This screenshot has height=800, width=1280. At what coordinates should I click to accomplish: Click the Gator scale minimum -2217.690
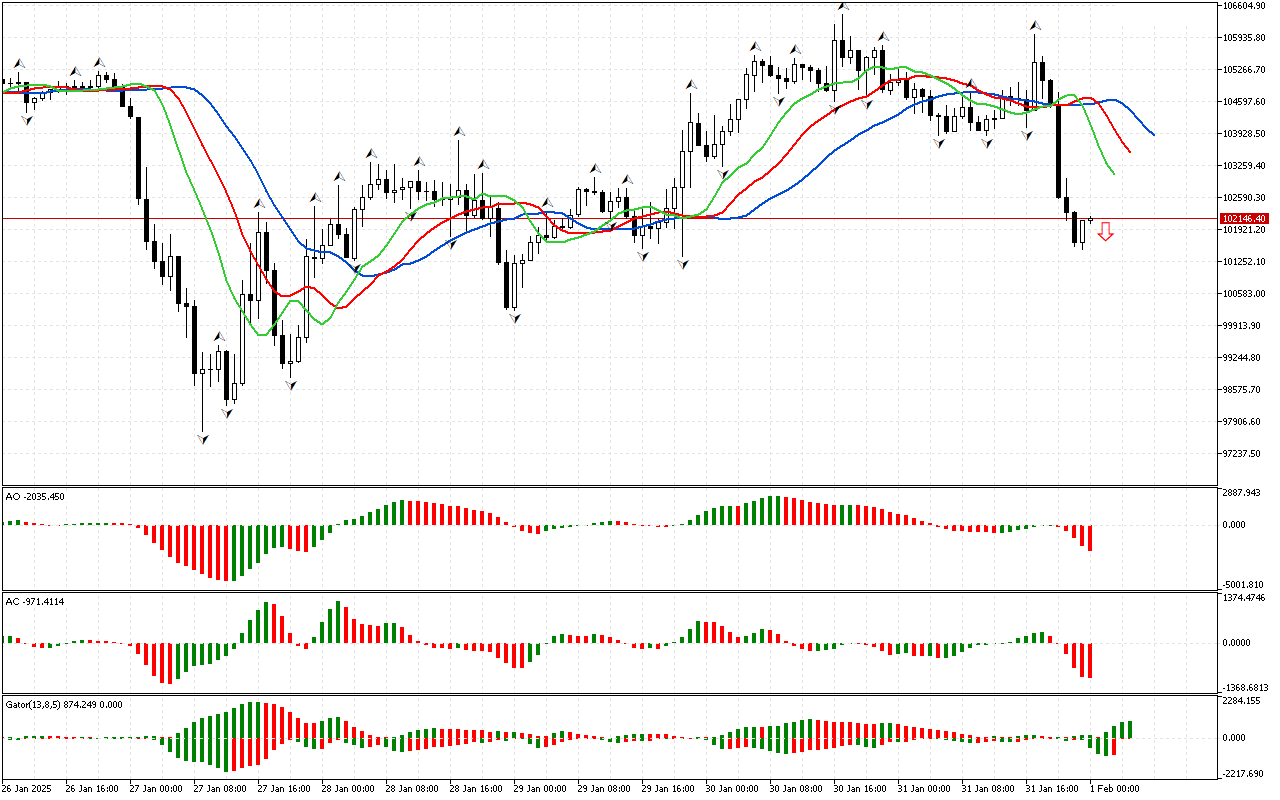(1244, 775)
